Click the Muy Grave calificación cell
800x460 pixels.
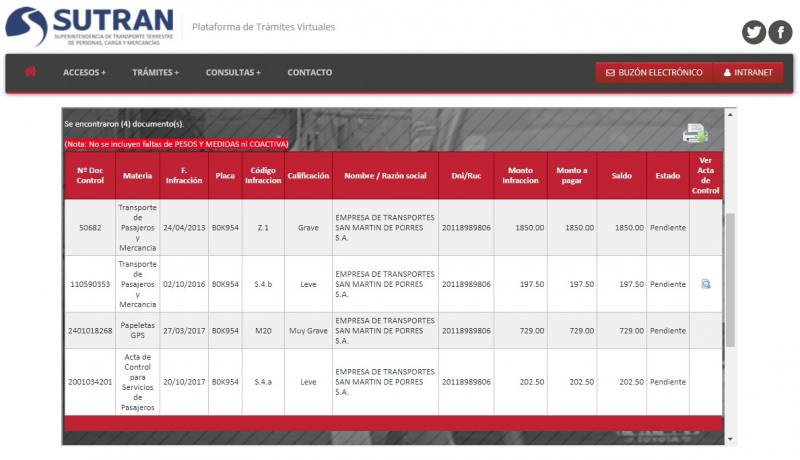click(x=308, y=330)
